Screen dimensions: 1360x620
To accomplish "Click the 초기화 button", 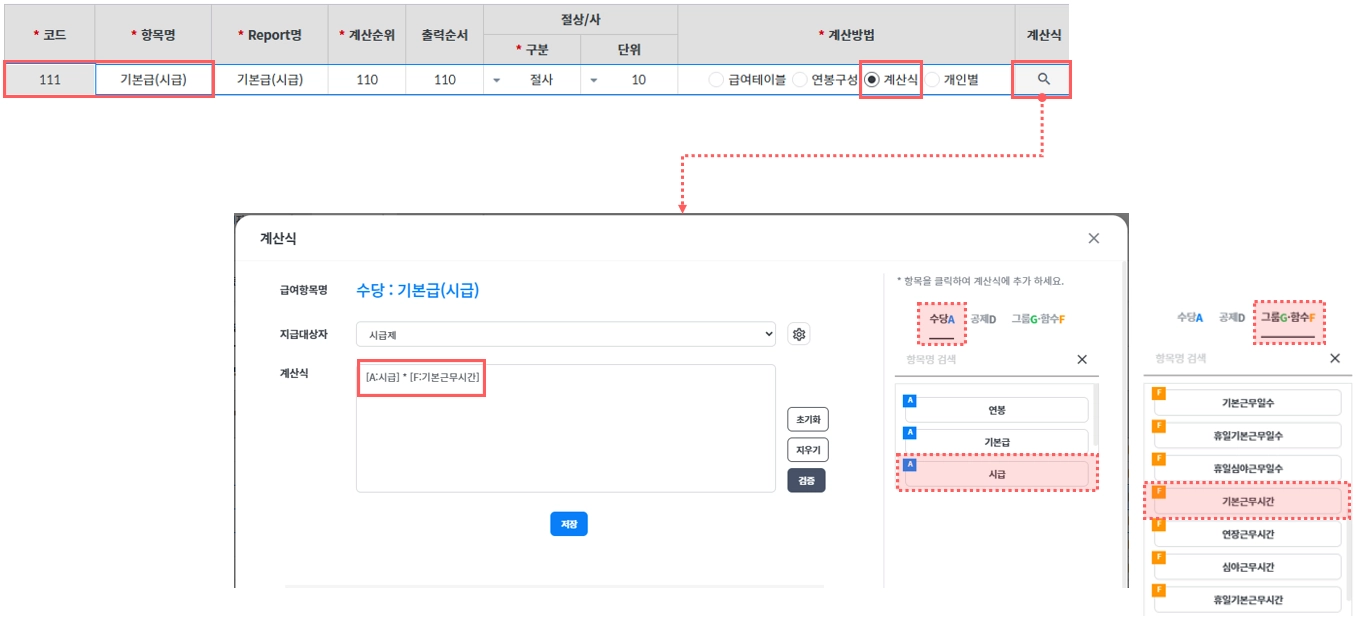I will tap(807, 419).
